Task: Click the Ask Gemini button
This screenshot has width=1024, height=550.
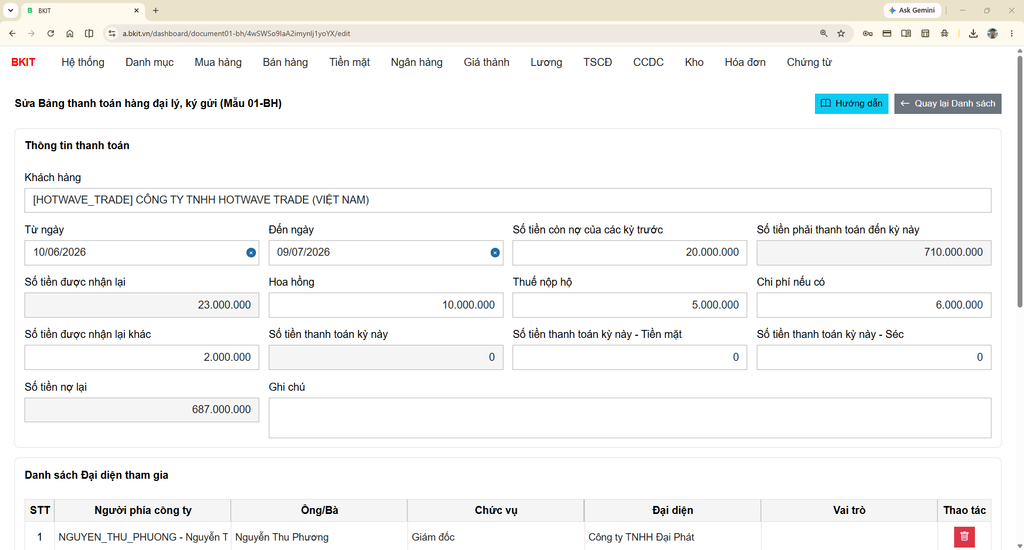Action: [912, 10]
